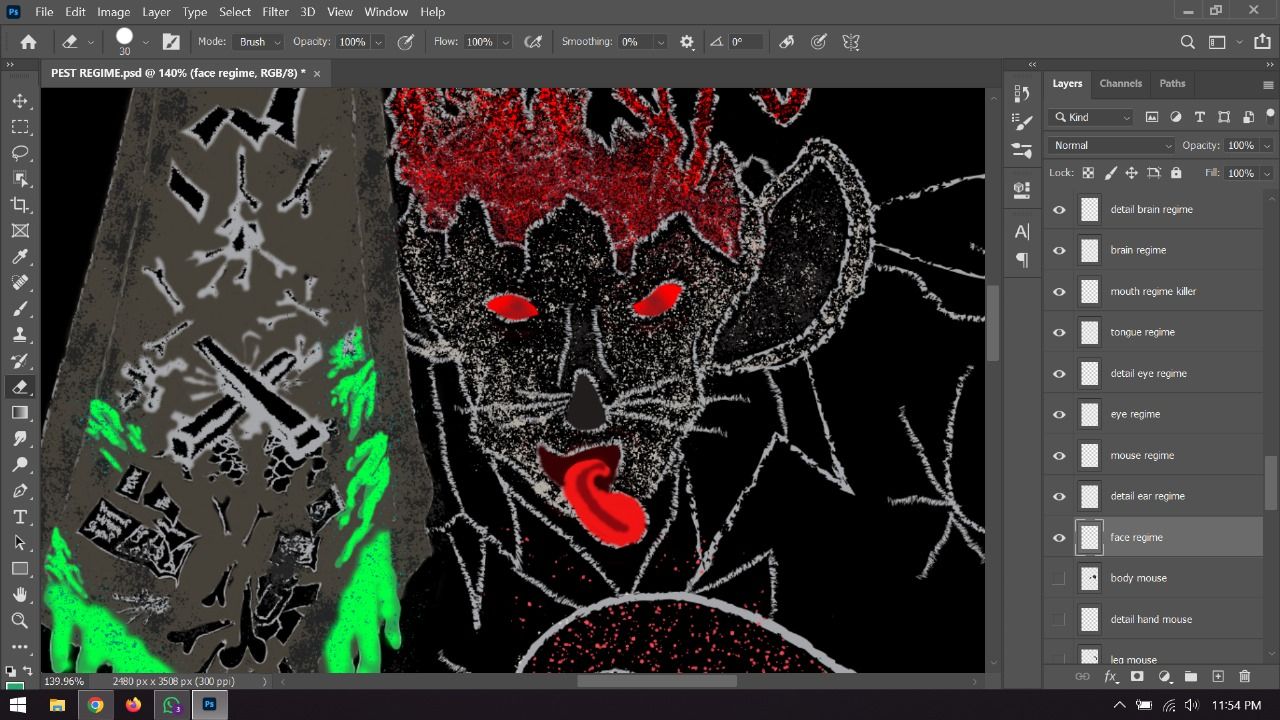Create new group folder icon

pos(1191,677)
